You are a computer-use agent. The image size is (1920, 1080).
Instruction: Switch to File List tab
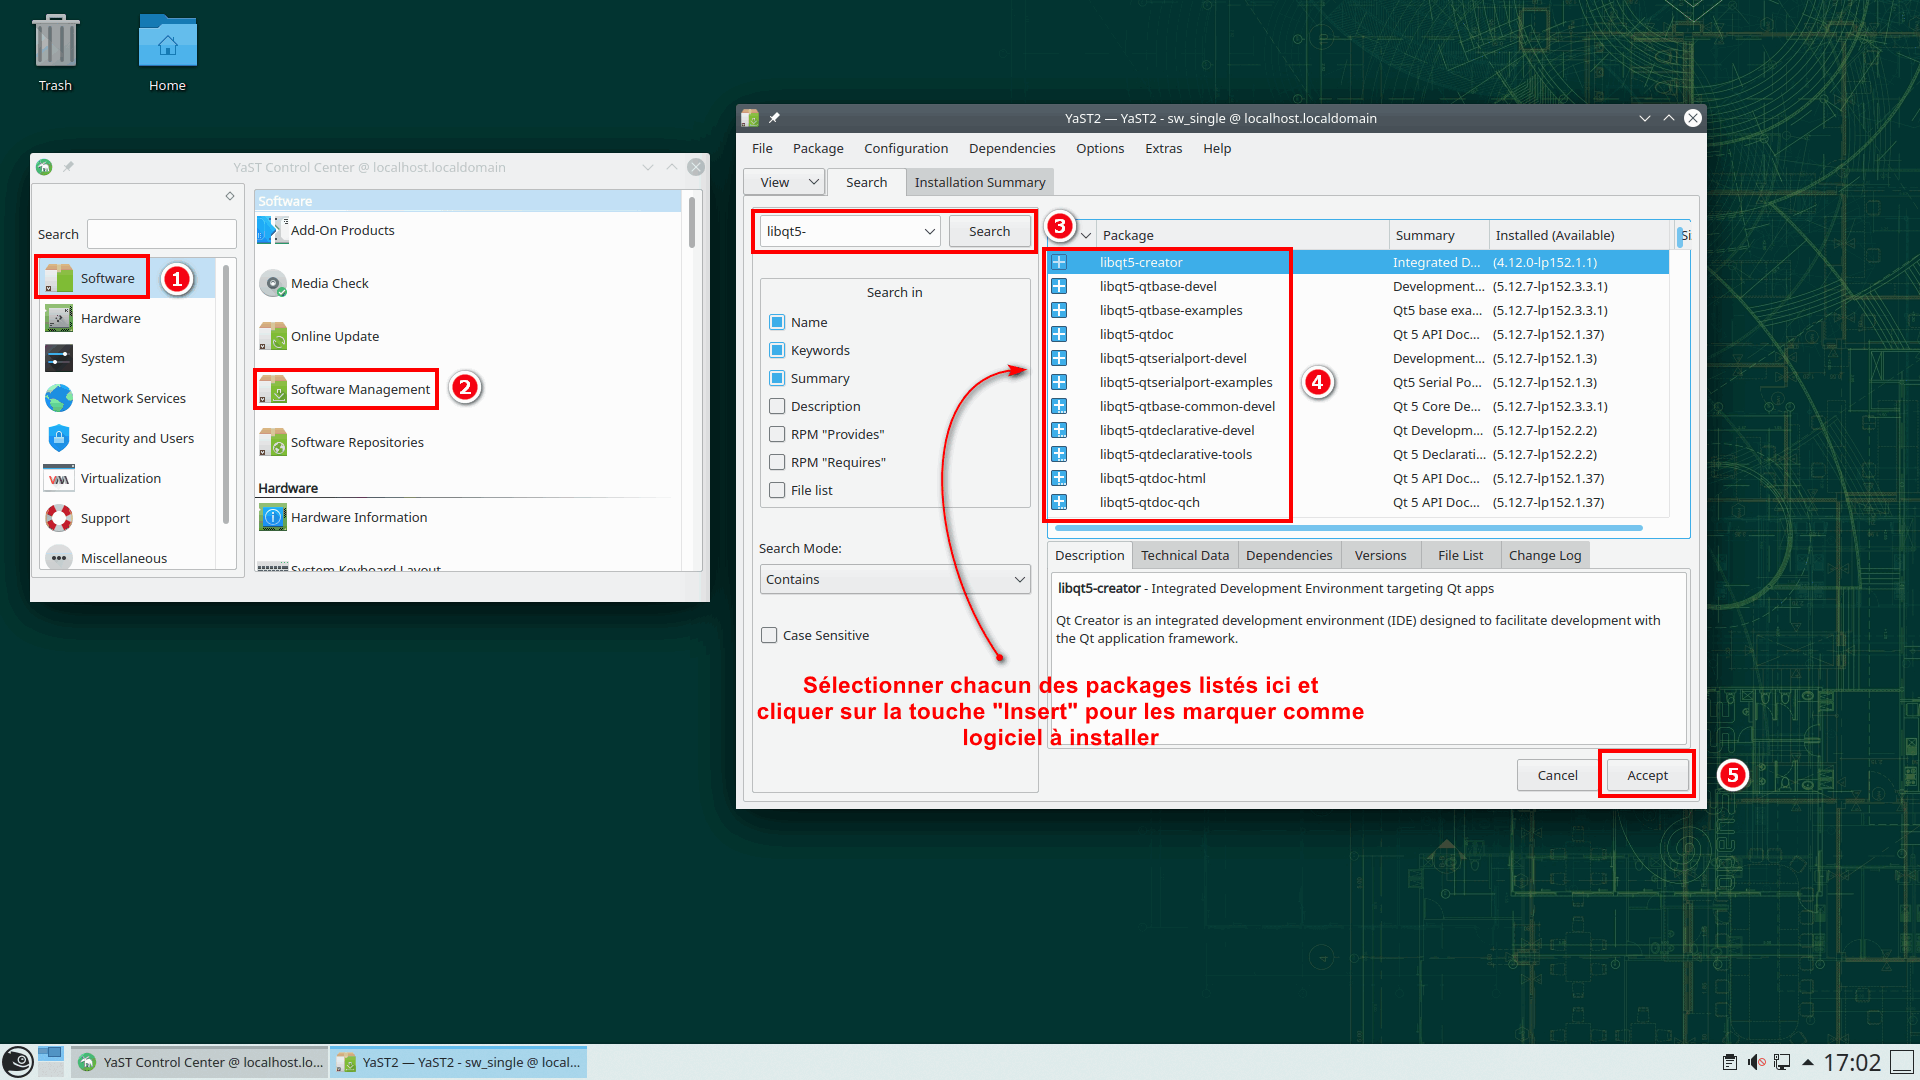coord(1460,555)
